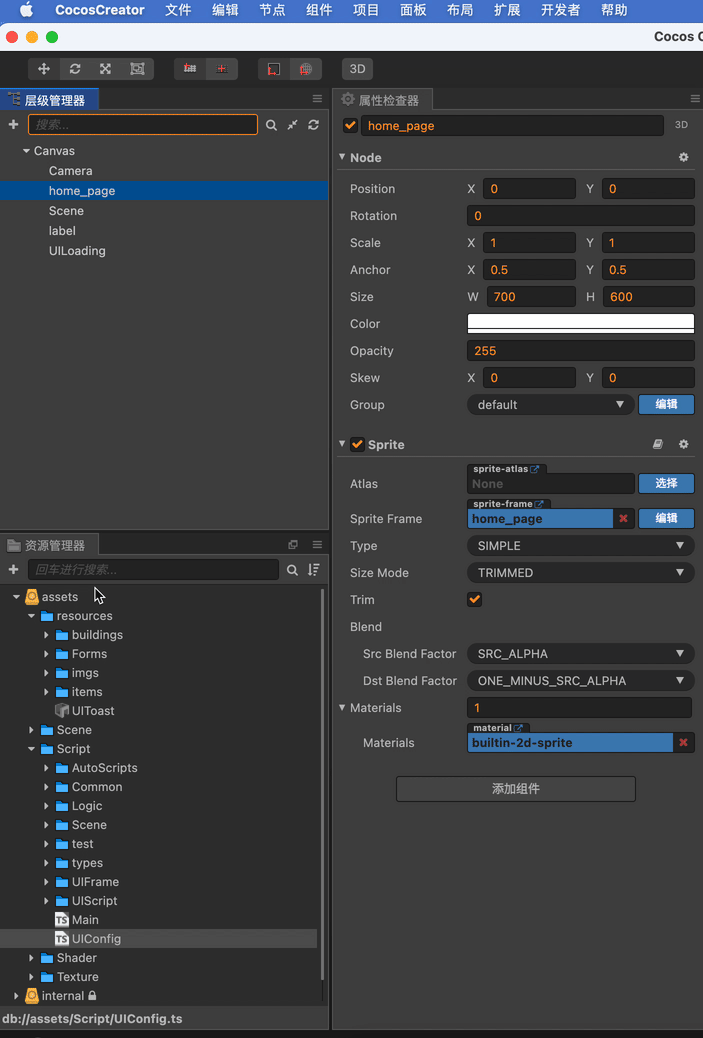Expand the internal database folder
The width and height of the screenshot is (703, 1038).
click(x=17, y=996)
